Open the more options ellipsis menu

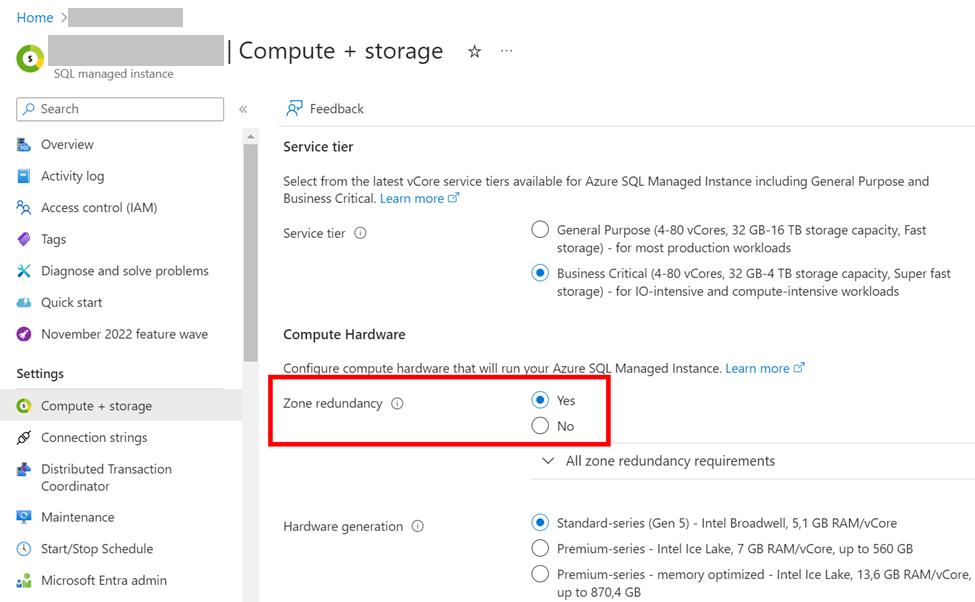click(506, 51)
